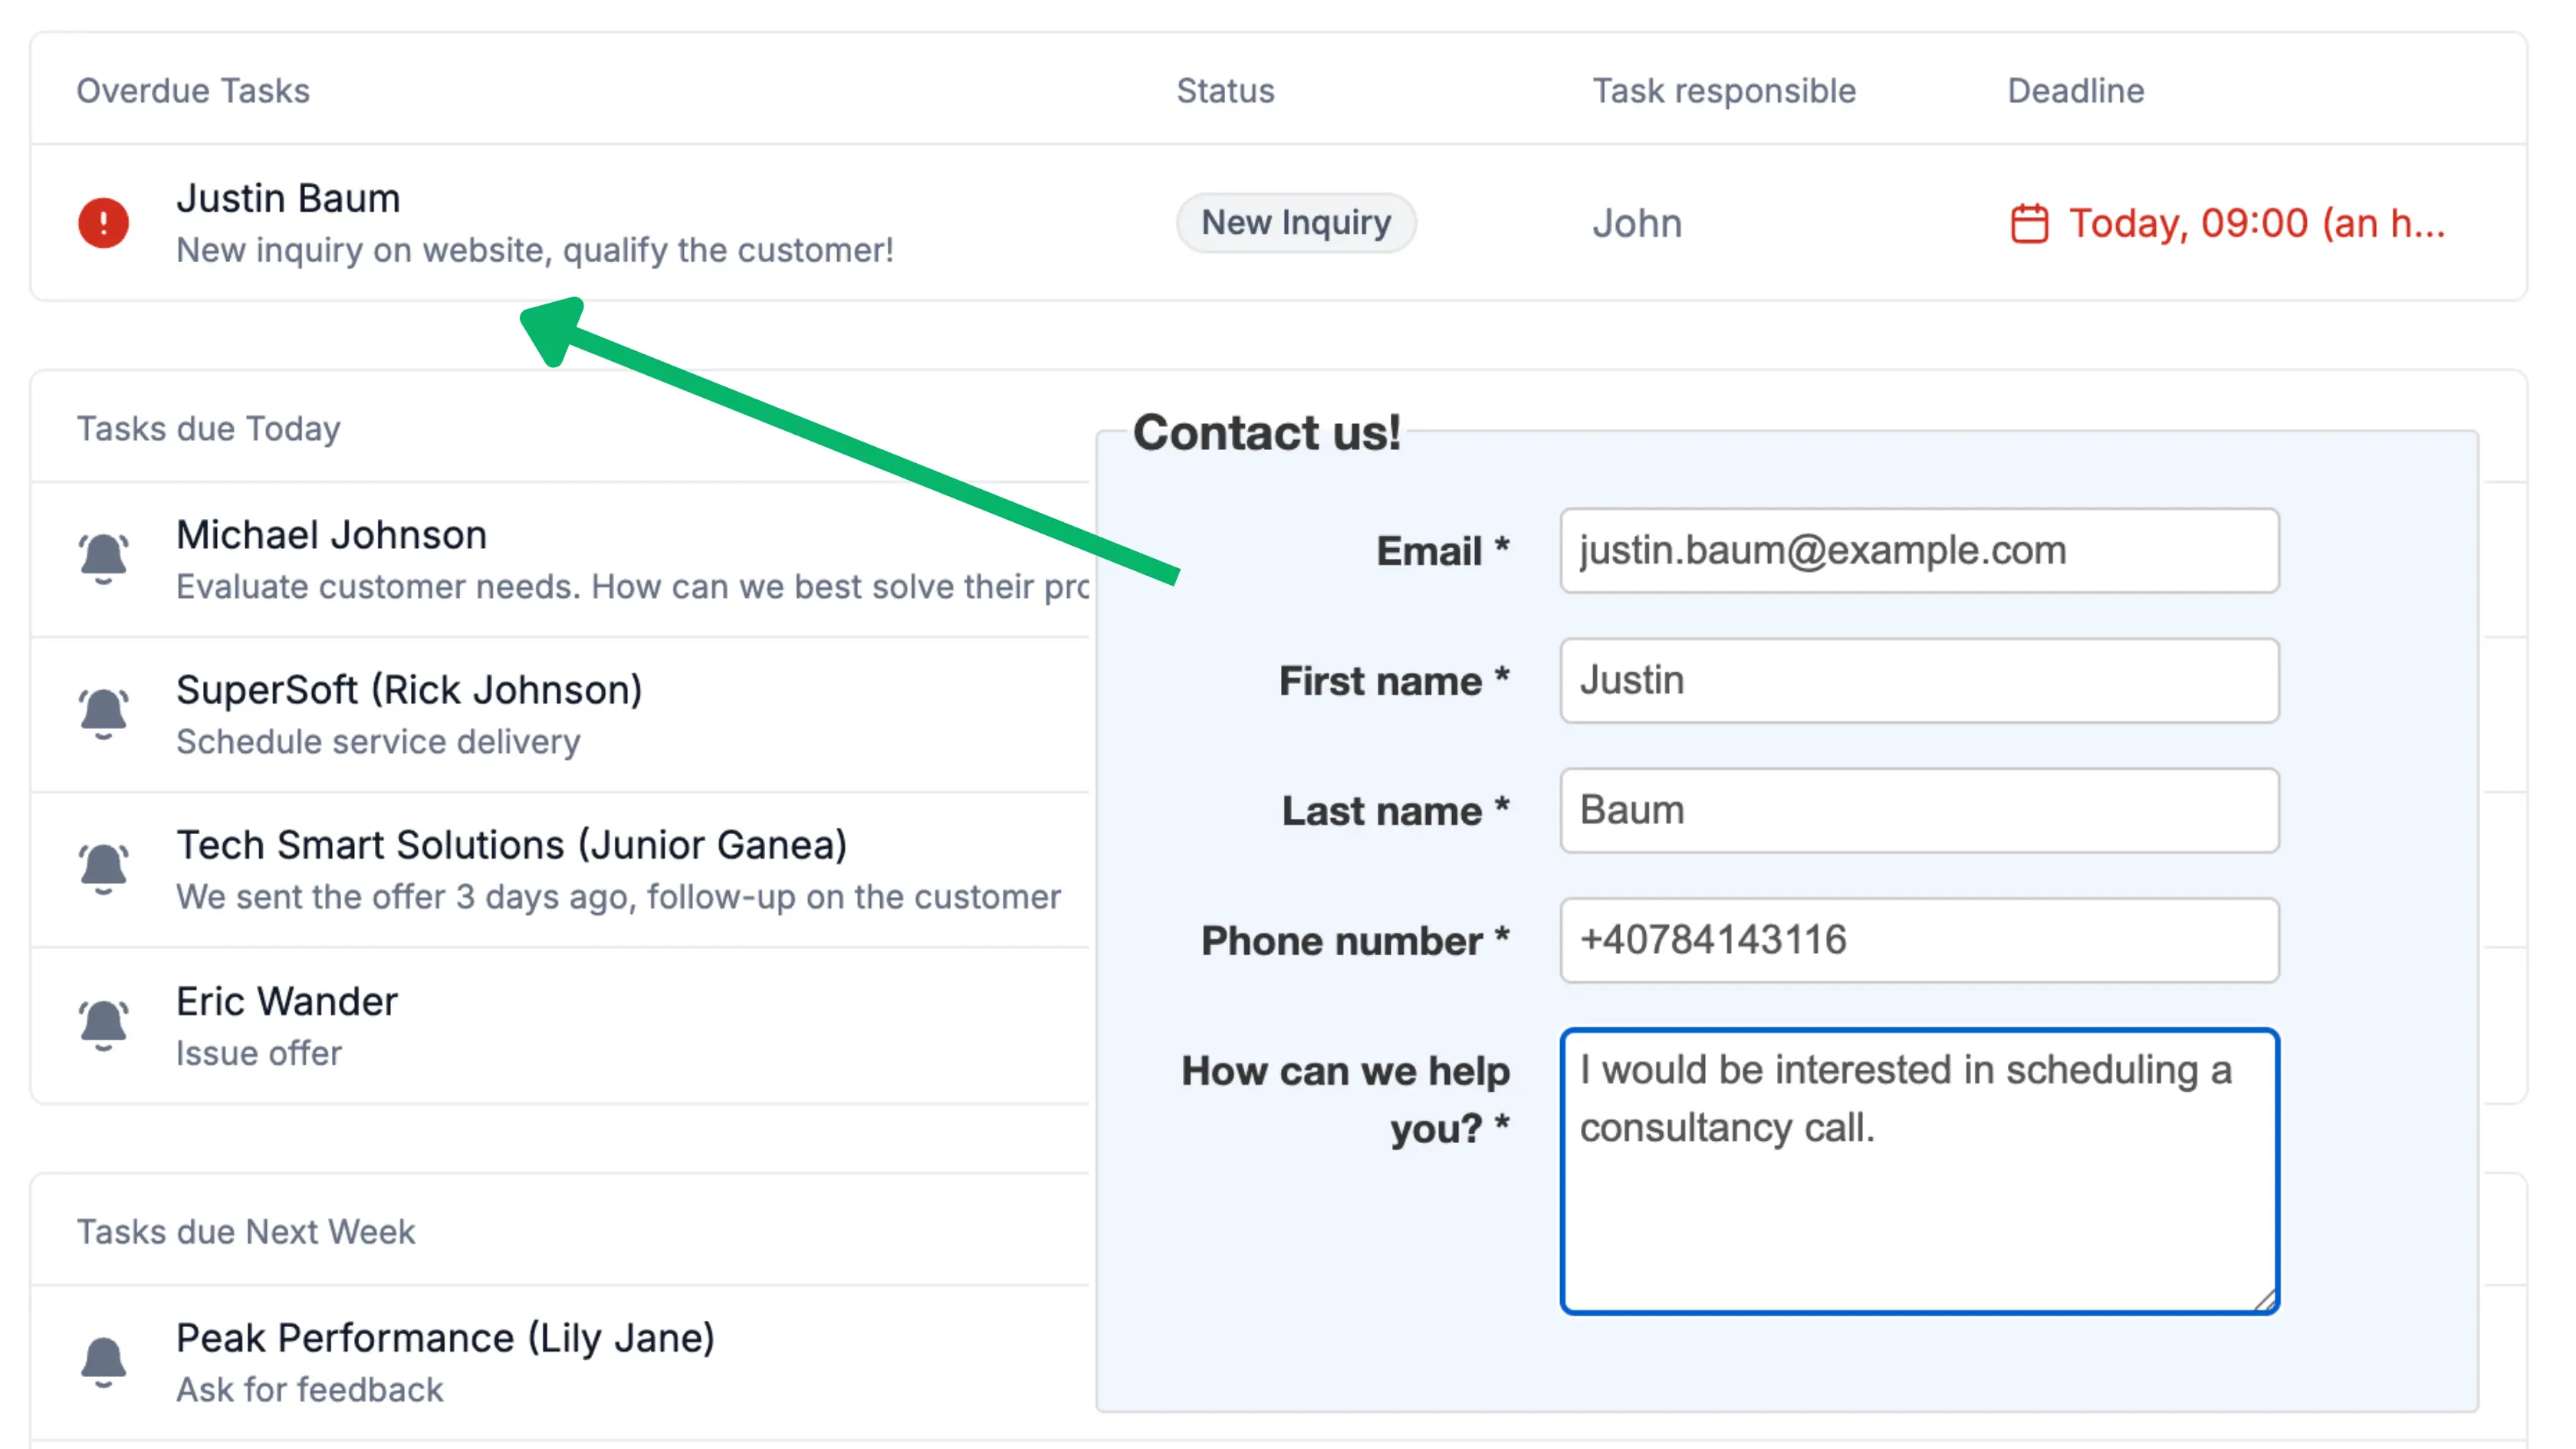Open the Michael Johnson task

[x=331, y=535]
